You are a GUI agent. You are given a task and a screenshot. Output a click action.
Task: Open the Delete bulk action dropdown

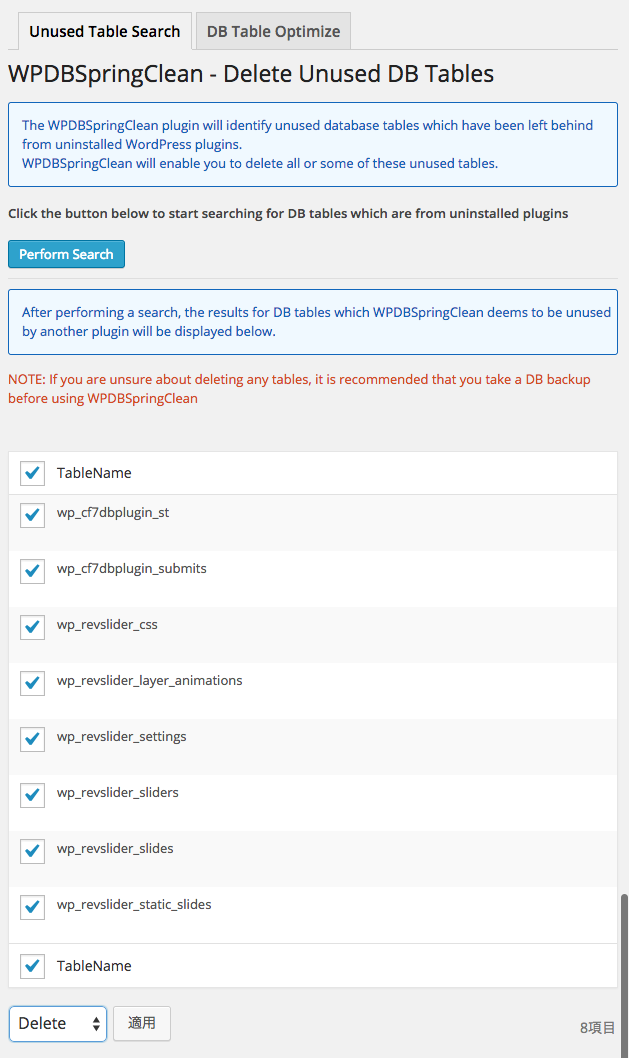tap(58, 1024)
